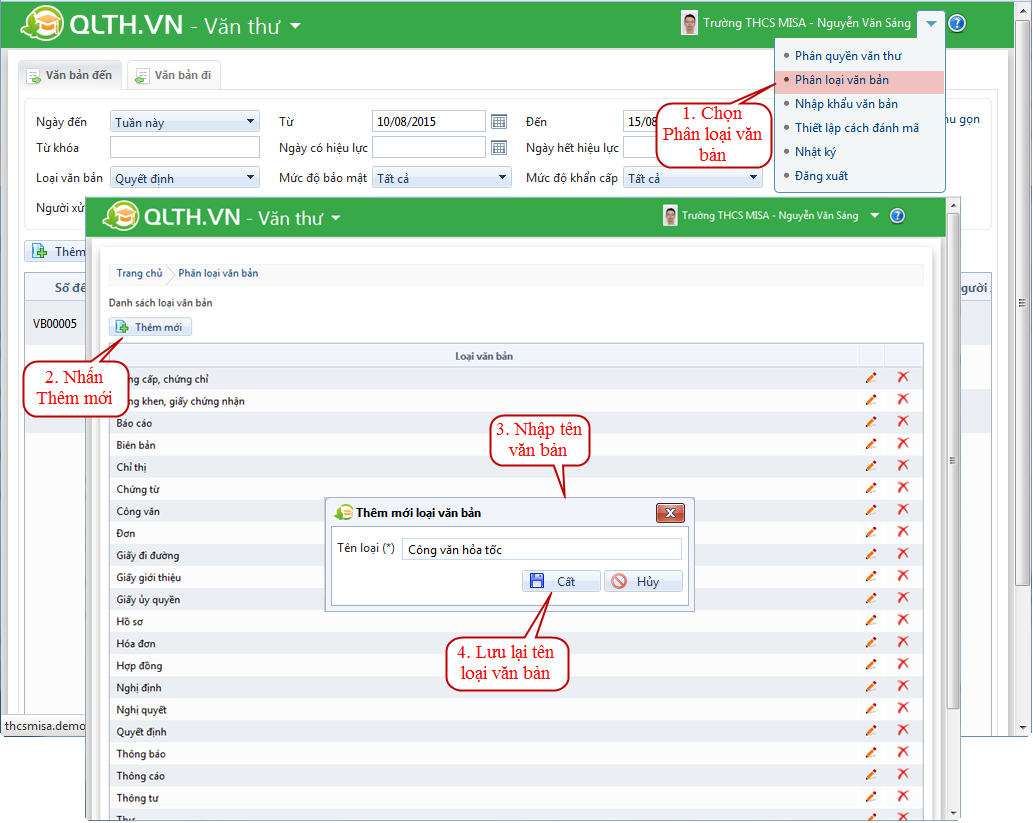Close the 'Thêm mới loại văn bản' dialog
This screenshot has width=1033, height=823.
[670, 513]
